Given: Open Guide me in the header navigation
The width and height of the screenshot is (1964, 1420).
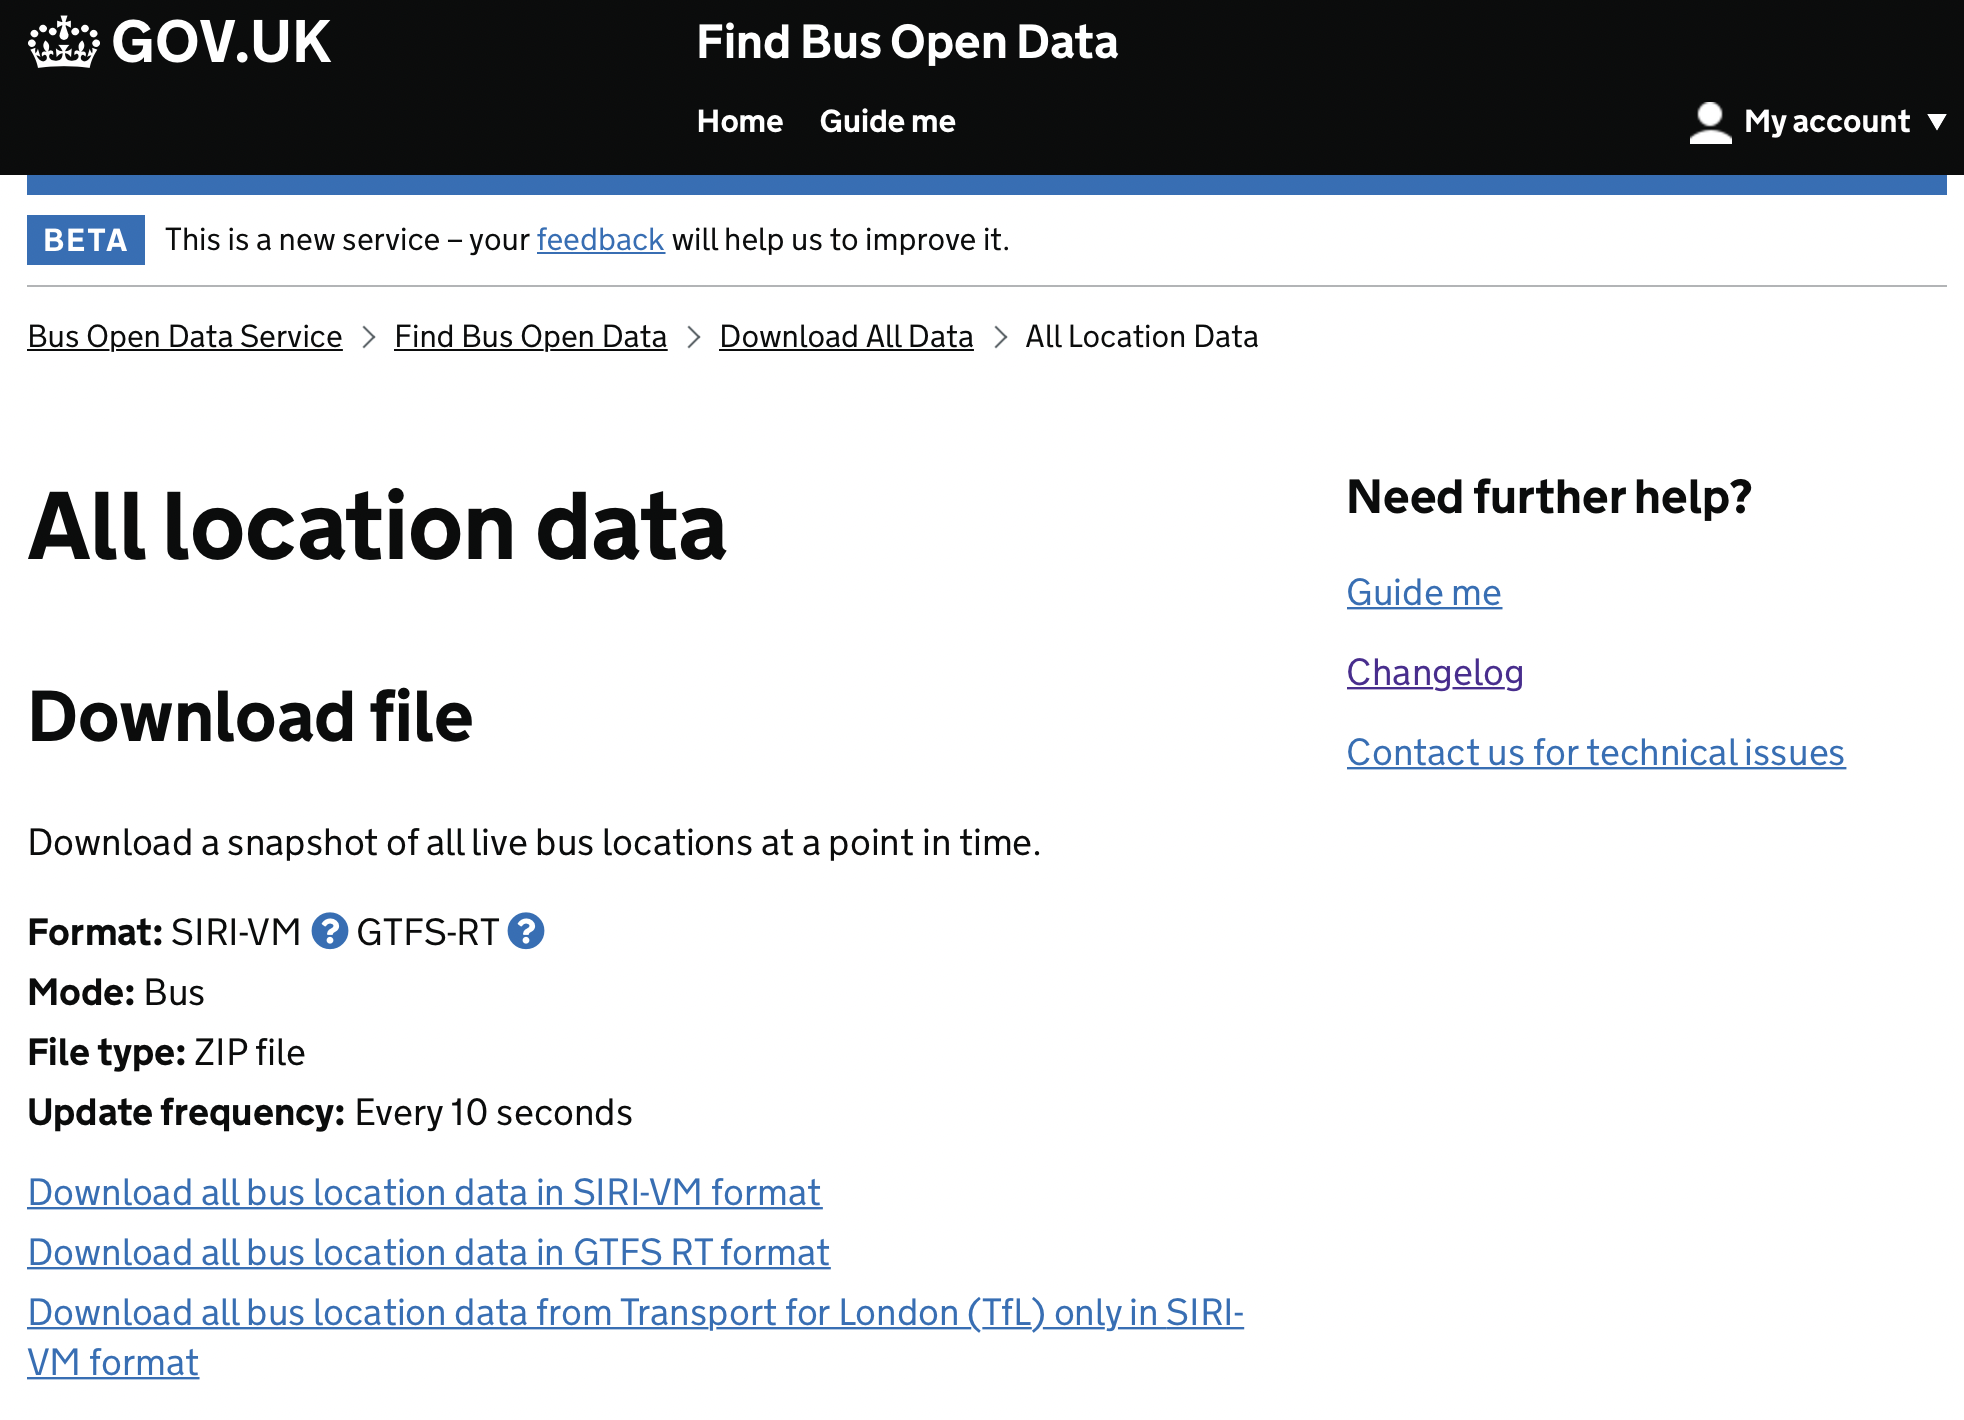Looking at the screenshot, I should coord(887,122).
